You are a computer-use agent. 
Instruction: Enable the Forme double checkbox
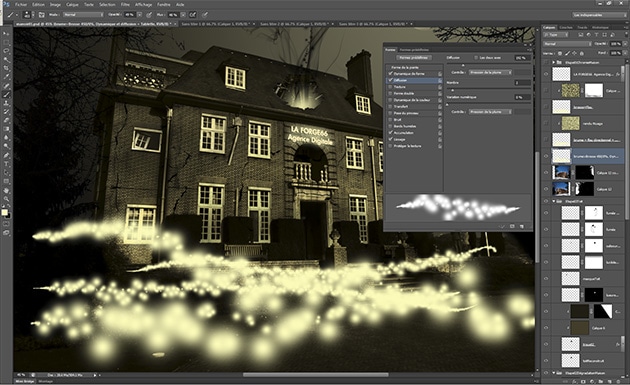click(390, 93)
